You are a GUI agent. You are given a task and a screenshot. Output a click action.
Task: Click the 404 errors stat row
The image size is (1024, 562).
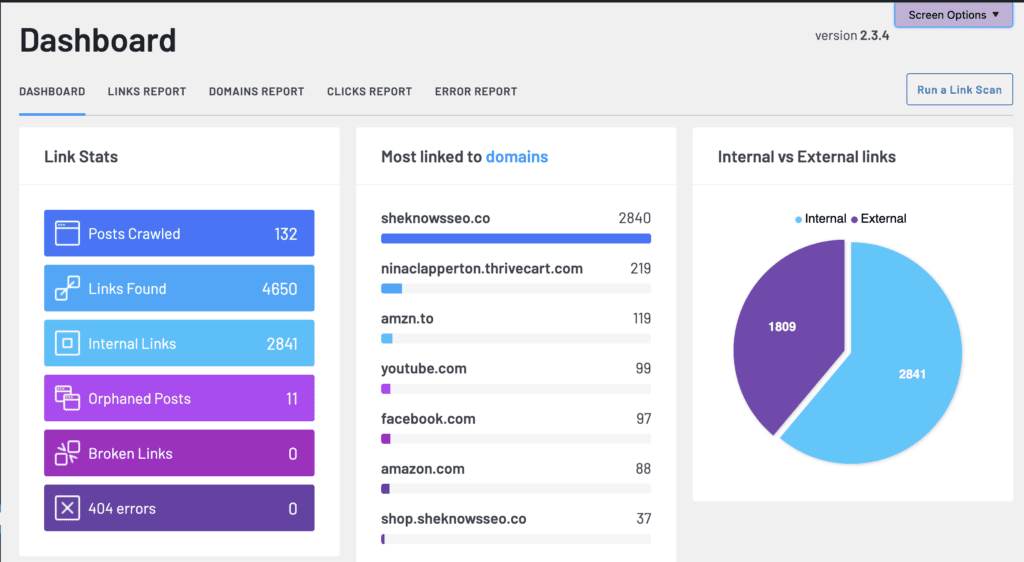point(179,508)
